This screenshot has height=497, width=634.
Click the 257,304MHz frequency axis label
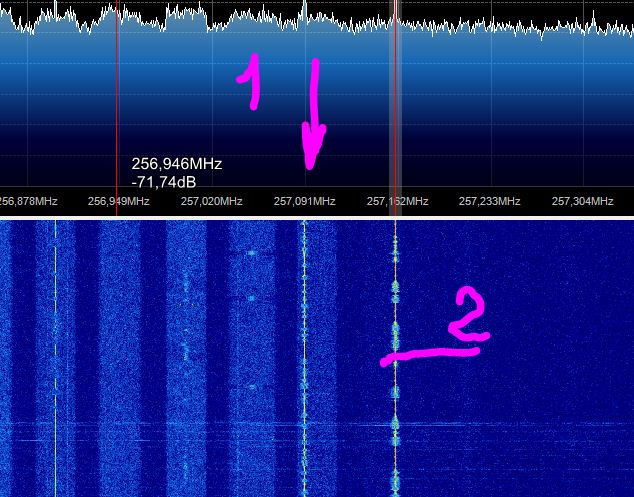tap(582, 201)
